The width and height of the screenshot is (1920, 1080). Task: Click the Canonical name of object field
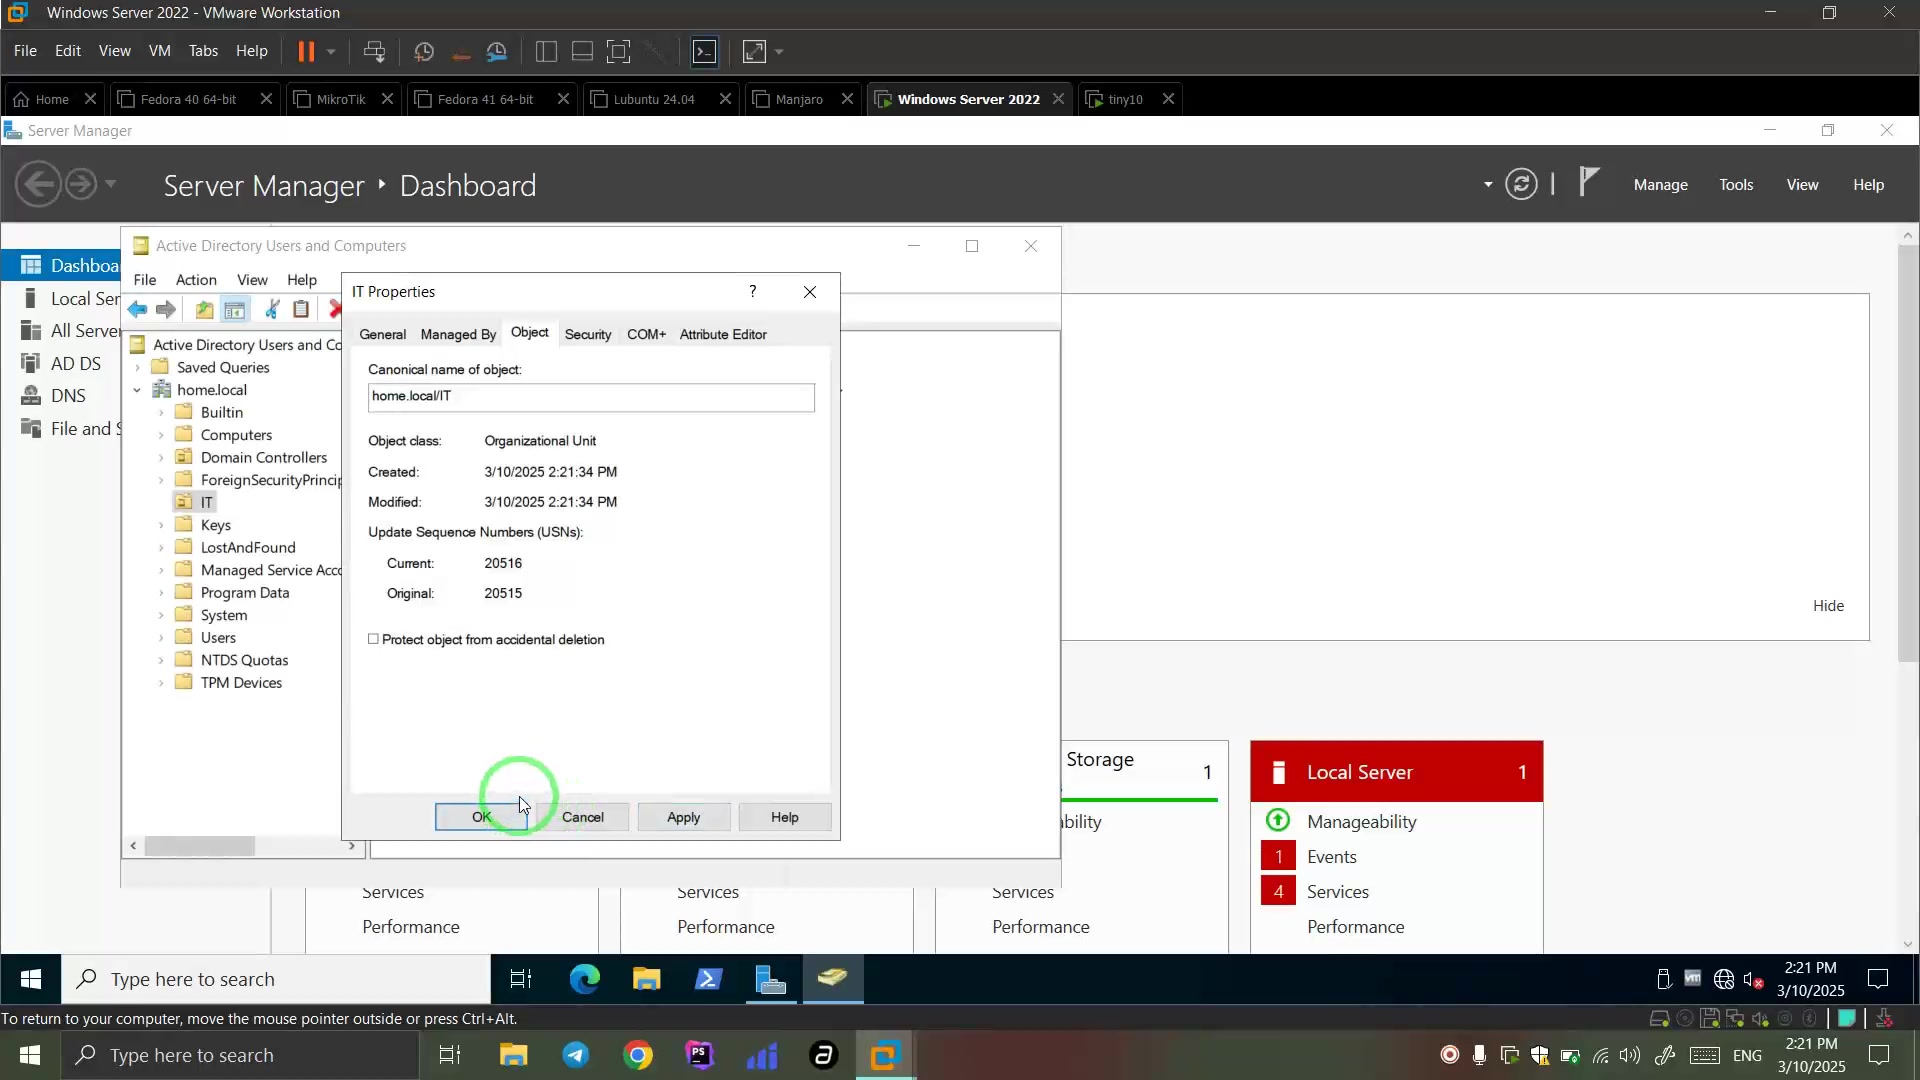pyautogui.click(x=591, y=397)
